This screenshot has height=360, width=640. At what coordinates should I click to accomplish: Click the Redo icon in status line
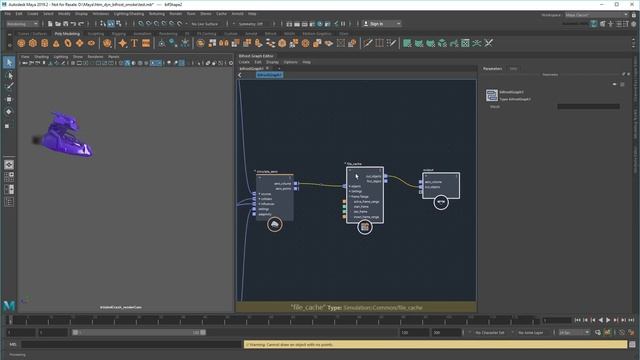(x=81, y=24)
